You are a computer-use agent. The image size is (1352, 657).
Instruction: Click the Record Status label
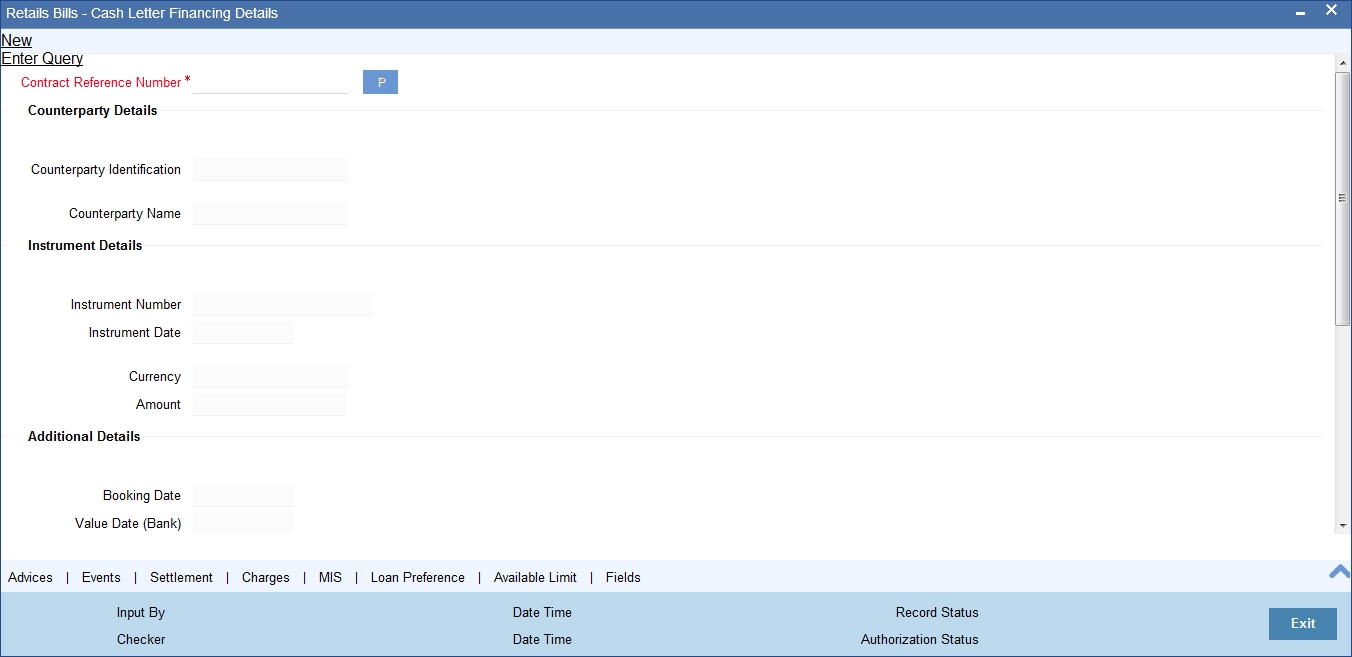[x=937, y=612]
